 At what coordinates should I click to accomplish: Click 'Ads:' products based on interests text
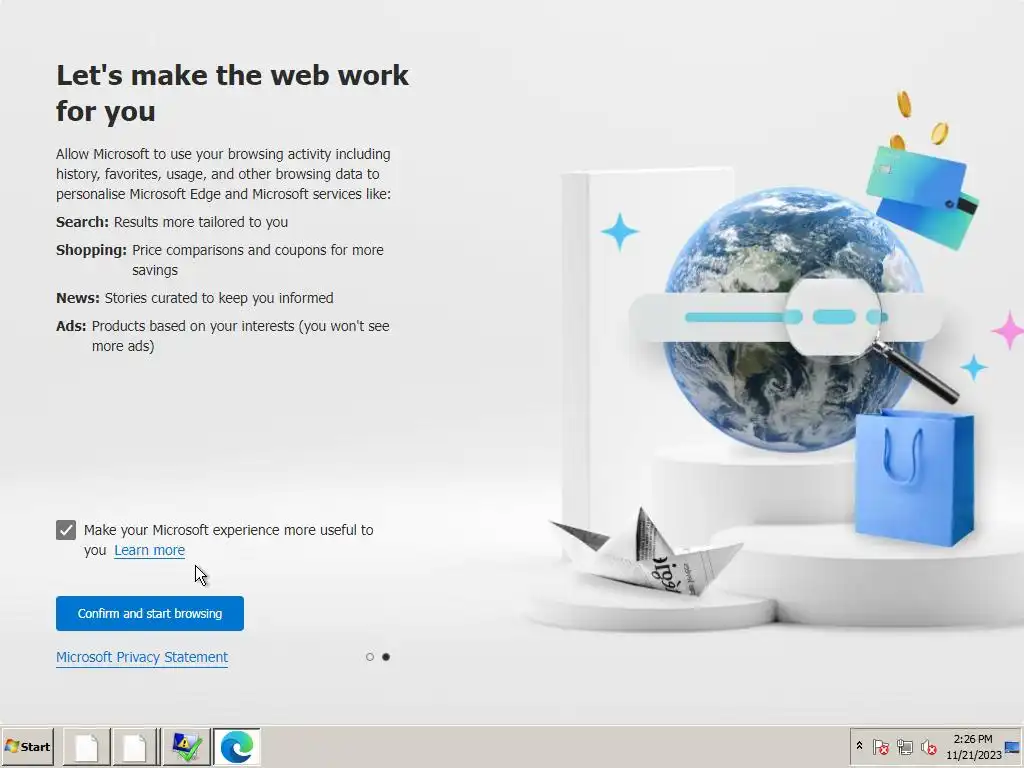tap(223, 336)
